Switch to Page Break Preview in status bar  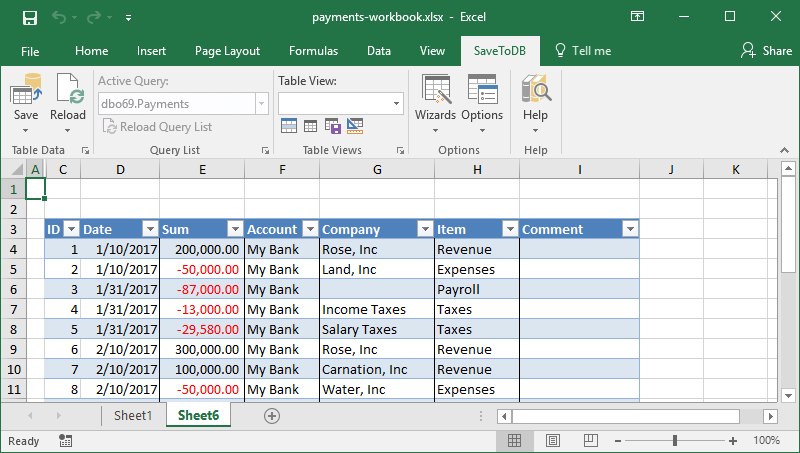pos(591,441)
